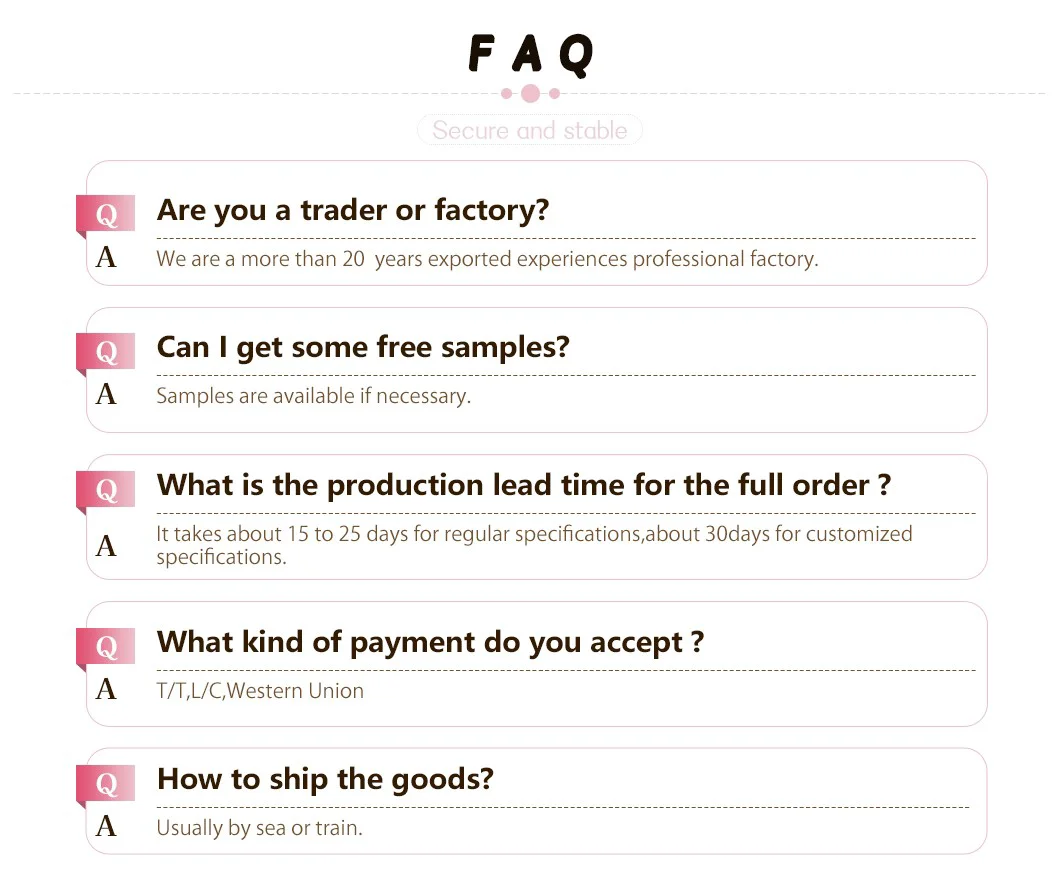
Task: Click the pink Q icon beside production lead time
Action: click(x=105, y=490)
